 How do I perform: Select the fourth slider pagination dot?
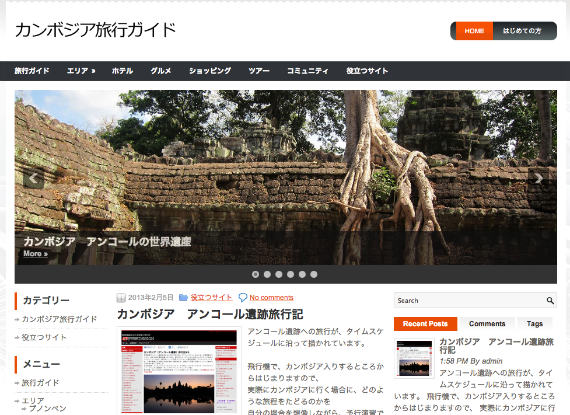click(290, 274)
